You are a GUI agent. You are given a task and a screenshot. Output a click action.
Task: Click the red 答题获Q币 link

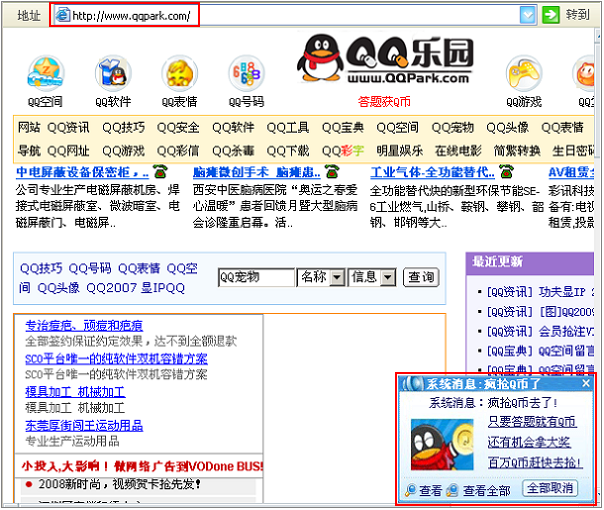(x=384, y=102)
